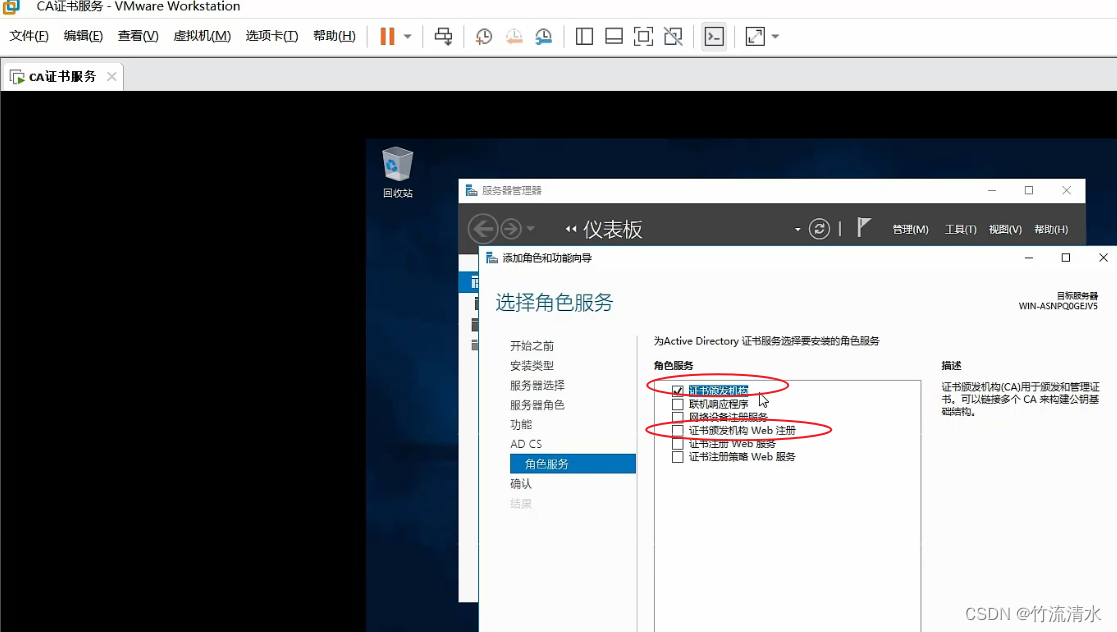Screen dimensions: 1117x632
Task: Go to the 服务器选择 wizard step
Action: click(x=537, y=385)
